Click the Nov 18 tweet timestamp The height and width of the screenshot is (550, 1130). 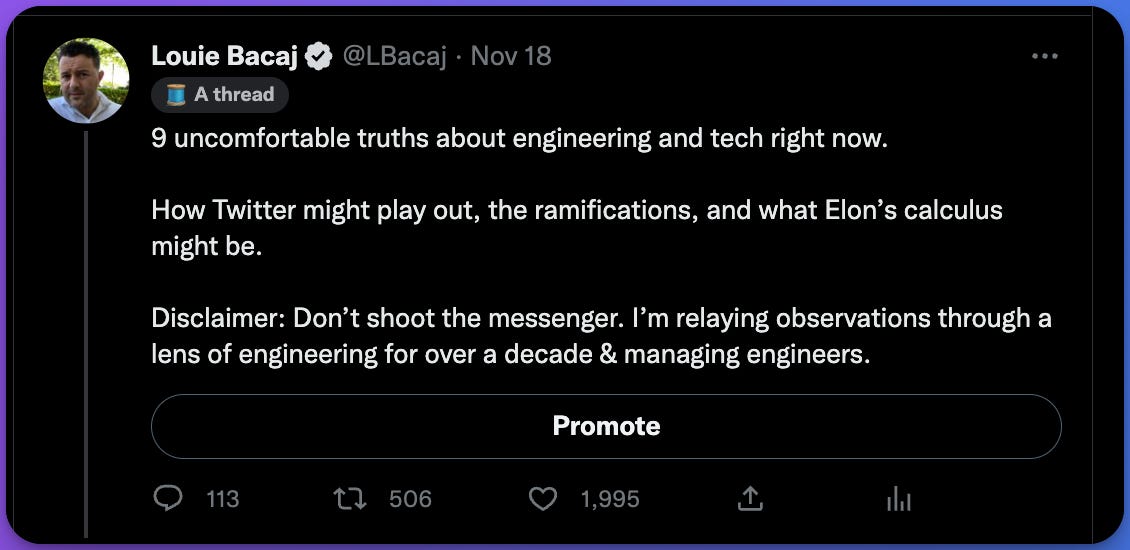(511, 56)
